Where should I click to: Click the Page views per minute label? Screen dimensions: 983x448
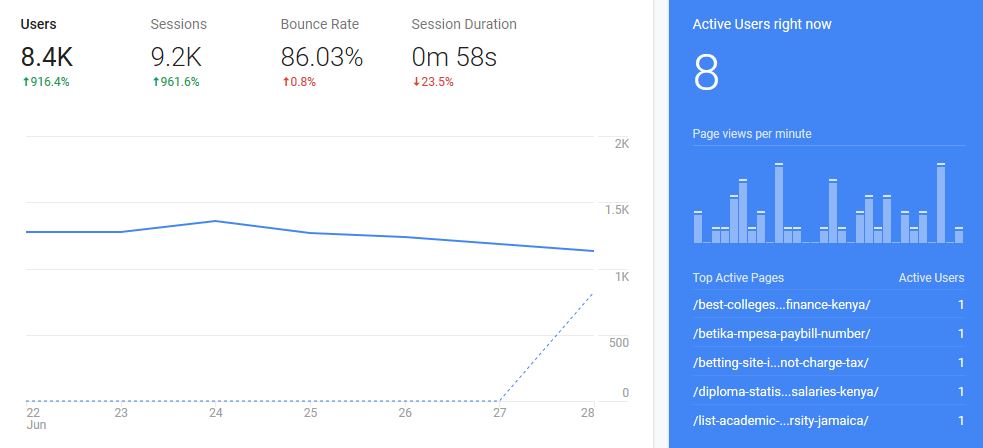752,134
